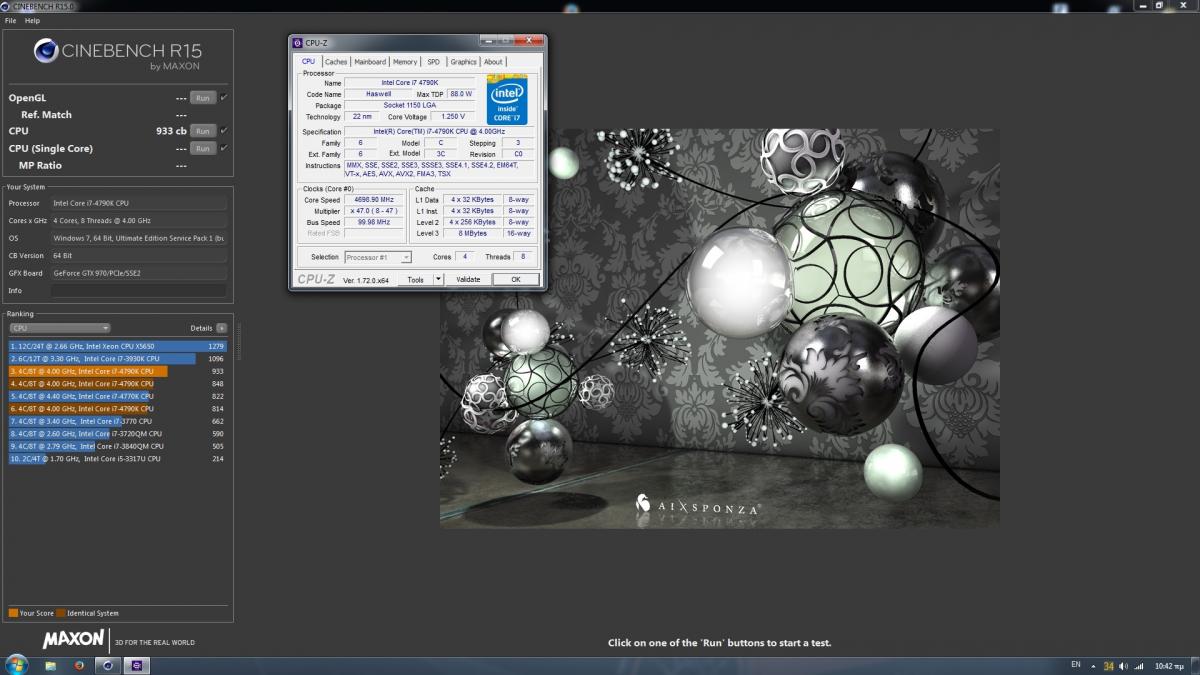The width and height of the screenshot is (1200, 675).
Task: Select the i7-3930K ranking entry
Action: pos(118,358)
